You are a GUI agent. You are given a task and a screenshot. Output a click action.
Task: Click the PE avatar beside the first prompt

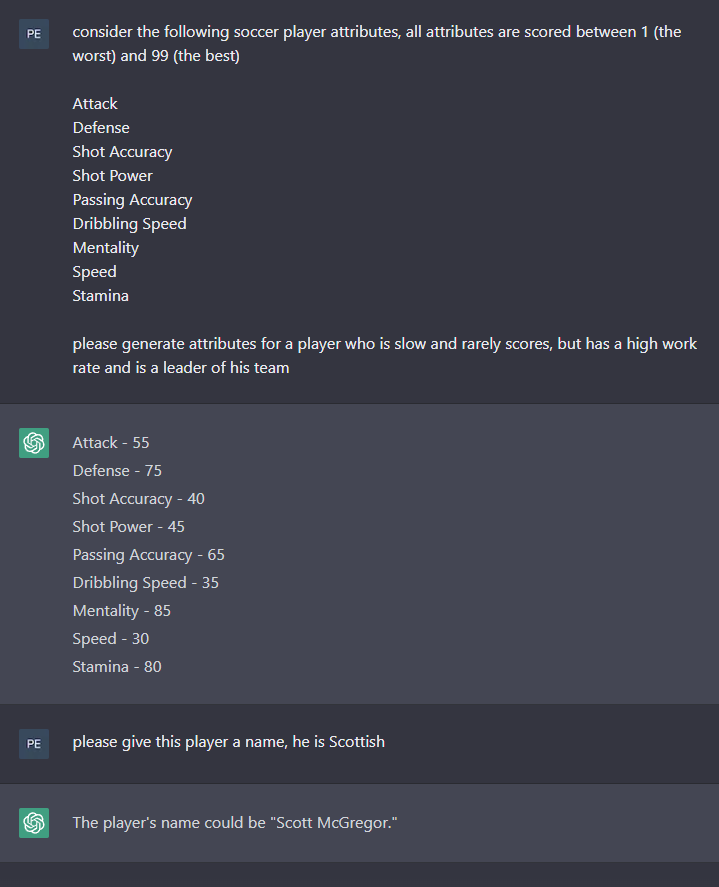coord(34,33)
